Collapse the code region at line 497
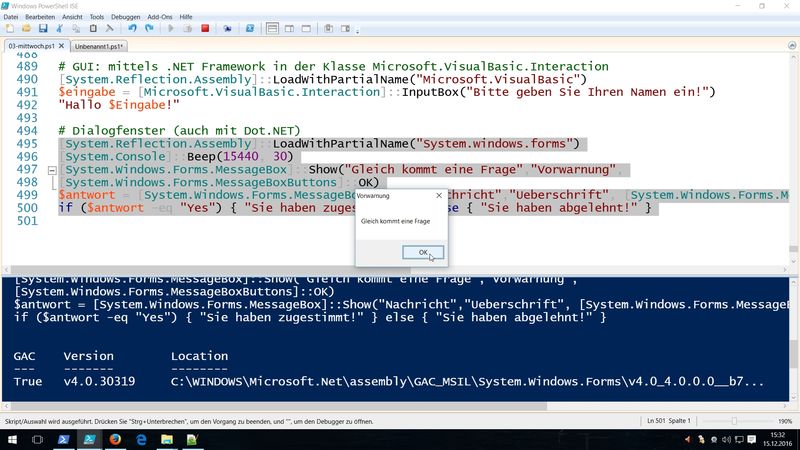The height and width of the screenshot is (450, 800). click(52, 170)
